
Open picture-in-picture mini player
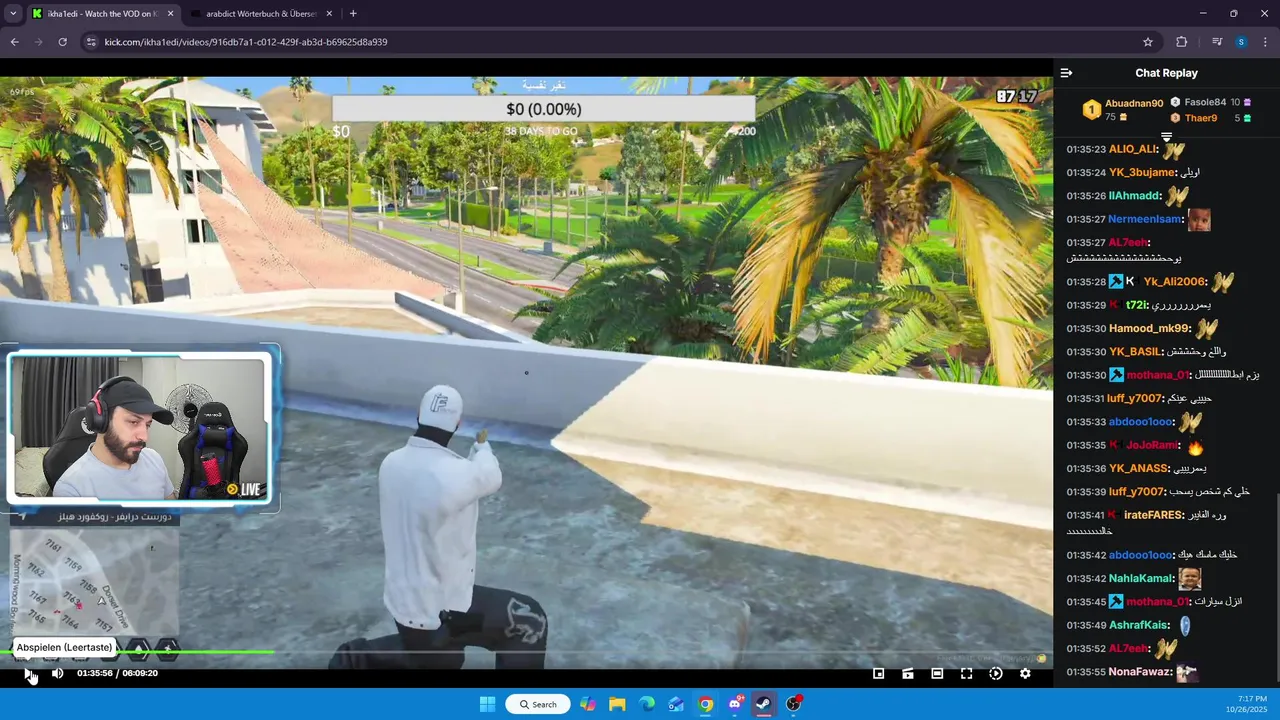[x=878, y=674]
